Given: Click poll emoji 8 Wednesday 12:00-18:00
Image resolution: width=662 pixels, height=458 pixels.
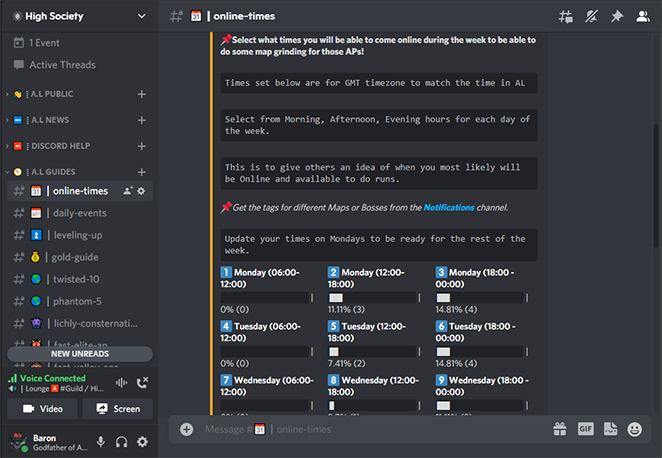Looking at the screenshot, I should coord(334,380).
